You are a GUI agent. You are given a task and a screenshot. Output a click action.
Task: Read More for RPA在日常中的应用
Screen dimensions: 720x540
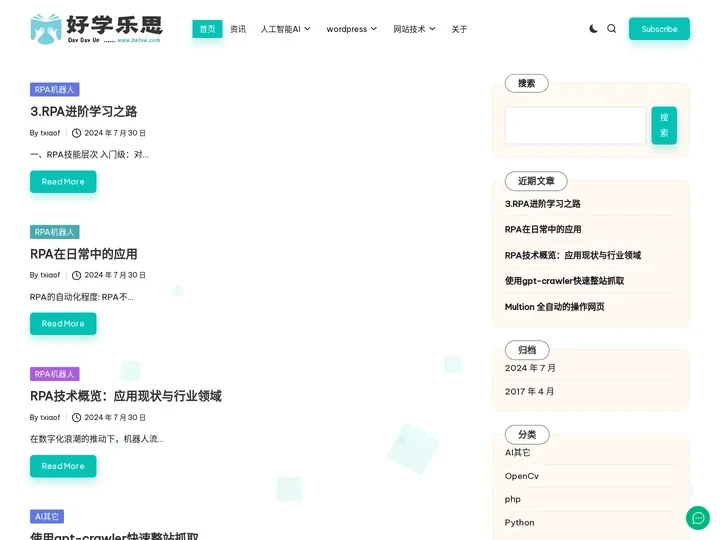click(63, 324)
